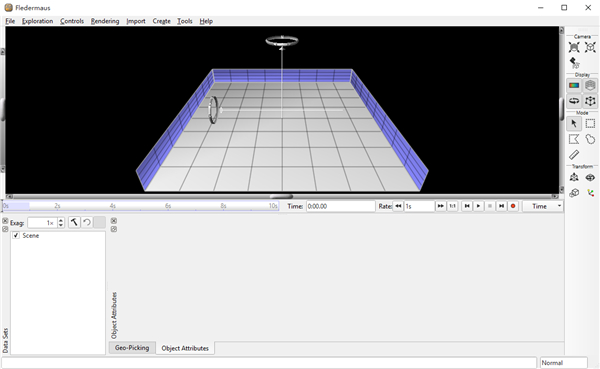
Task: Click the play button in the timeline
Action: (x=478, y=206)
